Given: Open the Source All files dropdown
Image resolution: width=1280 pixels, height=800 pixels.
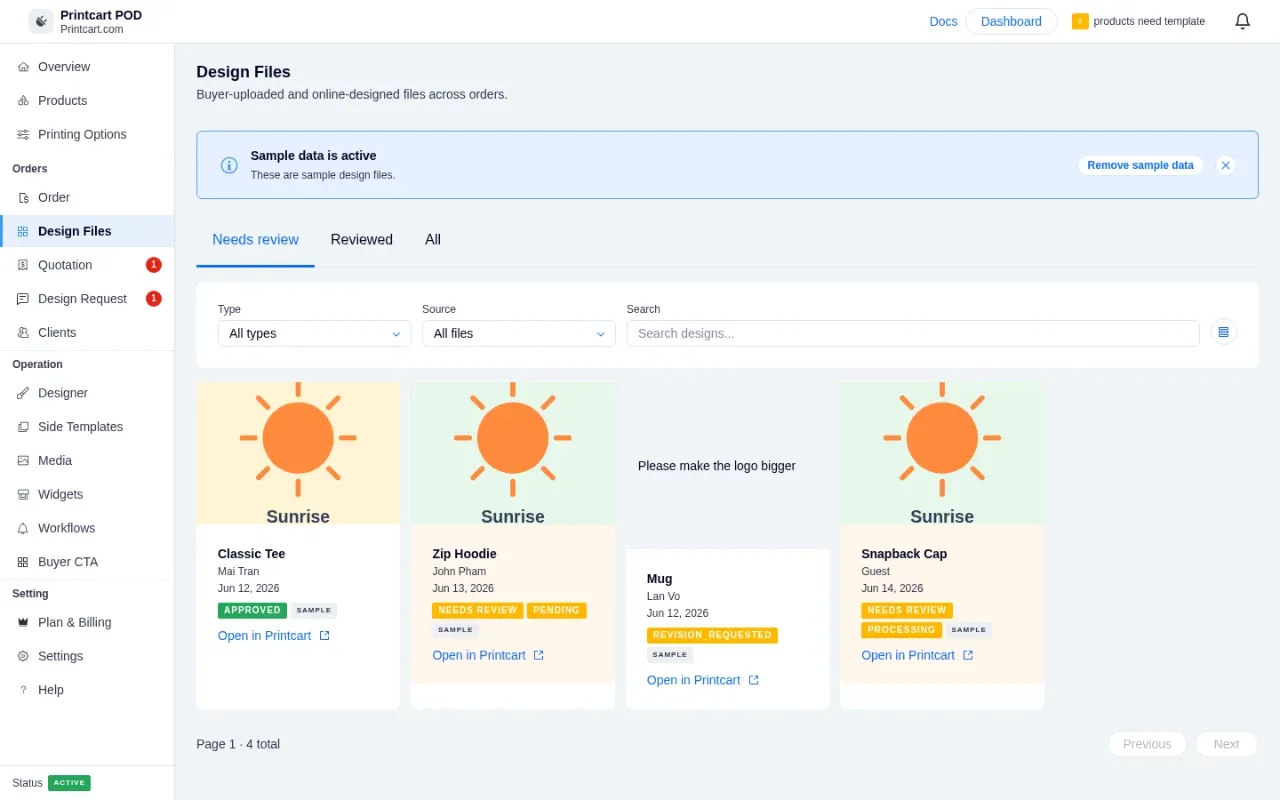Looking at the screenshot, I should [519, 333].
